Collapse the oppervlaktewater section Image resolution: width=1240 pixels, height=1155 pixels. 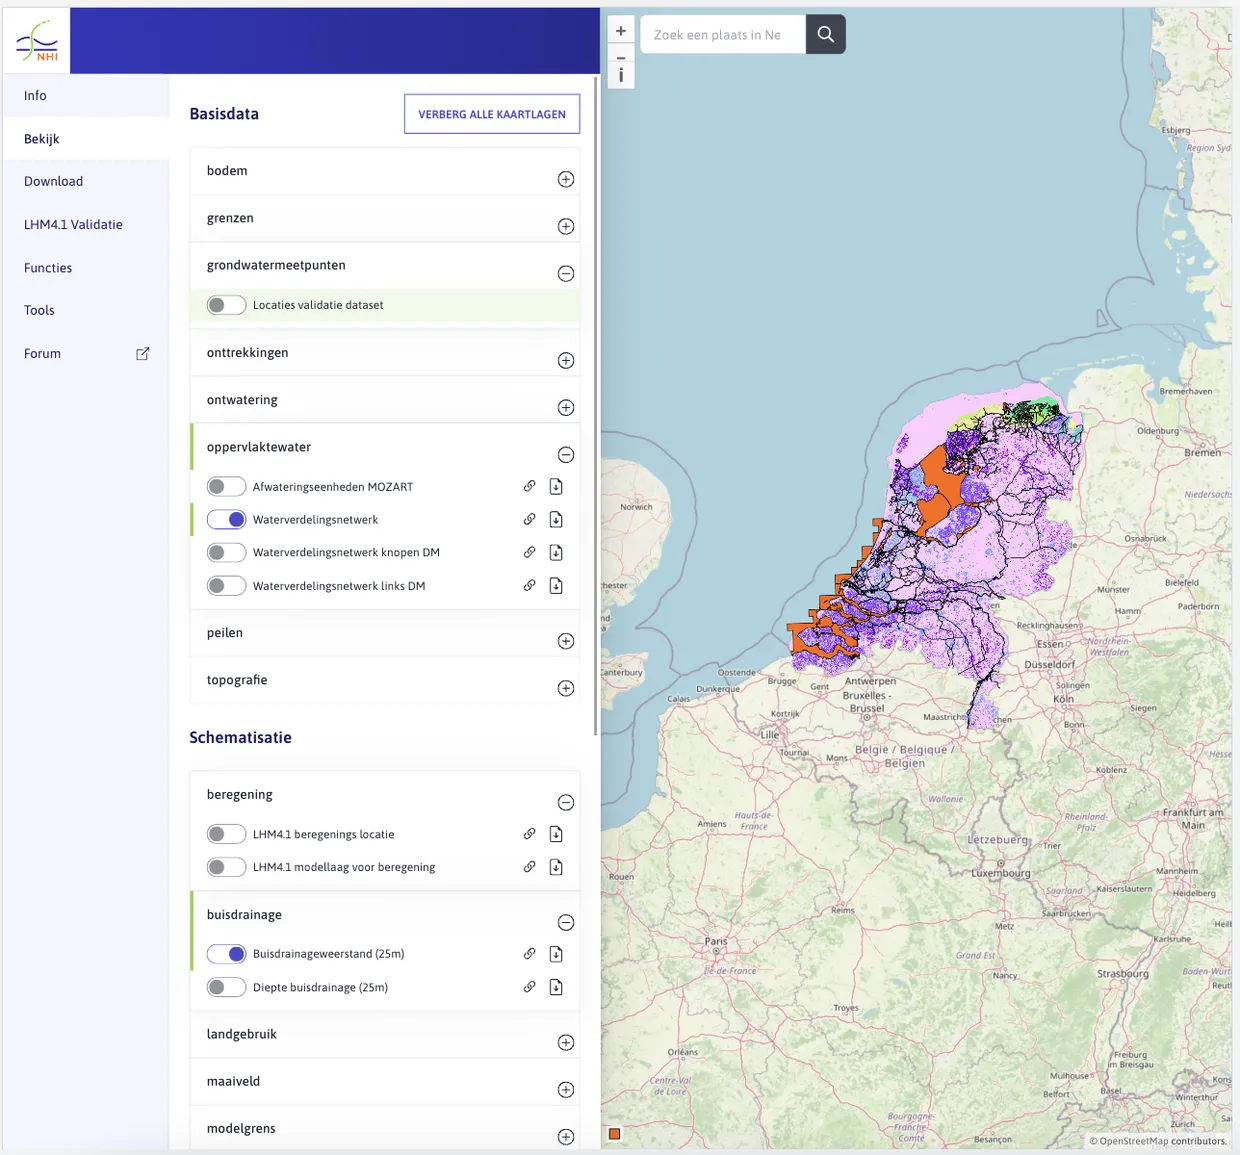565,455
